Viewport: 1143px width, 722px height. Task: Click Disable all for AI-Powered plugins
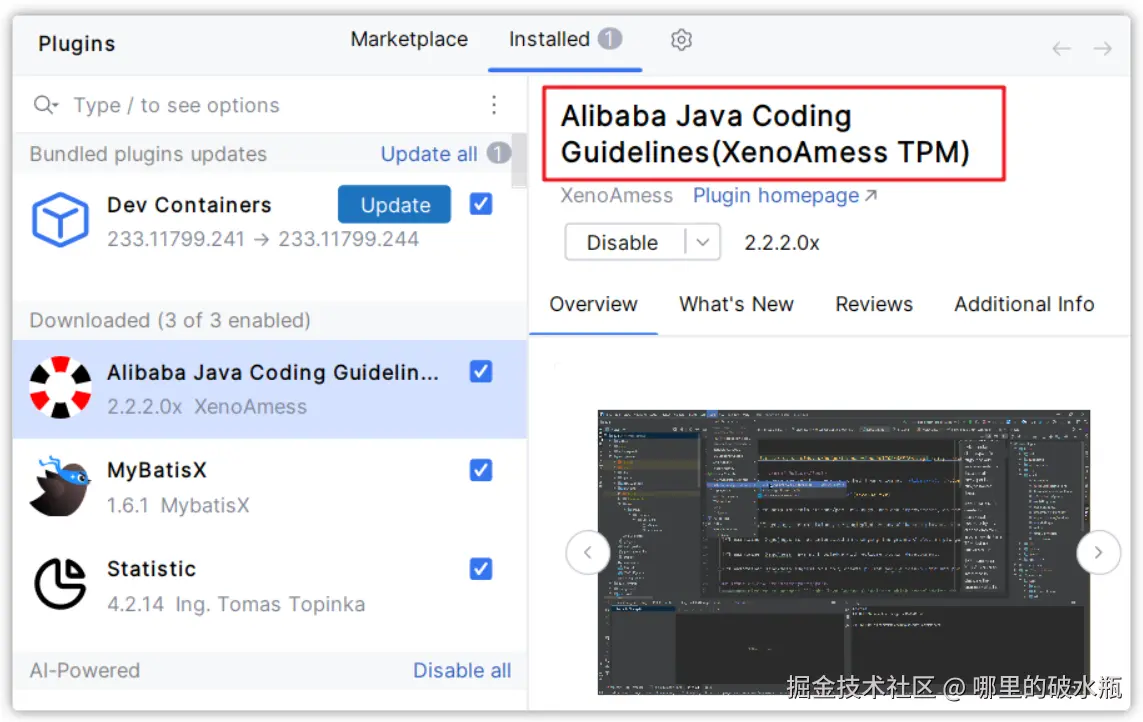pyautogui.click(x=462, y=670)
